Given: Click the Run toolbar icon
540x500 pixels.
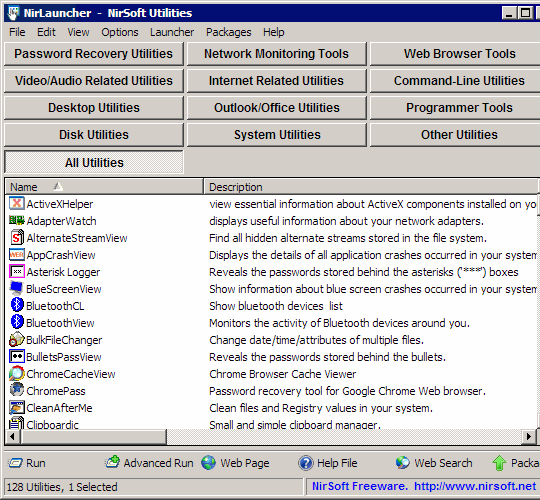Looking at the screenshot, I should coord(15,463).
